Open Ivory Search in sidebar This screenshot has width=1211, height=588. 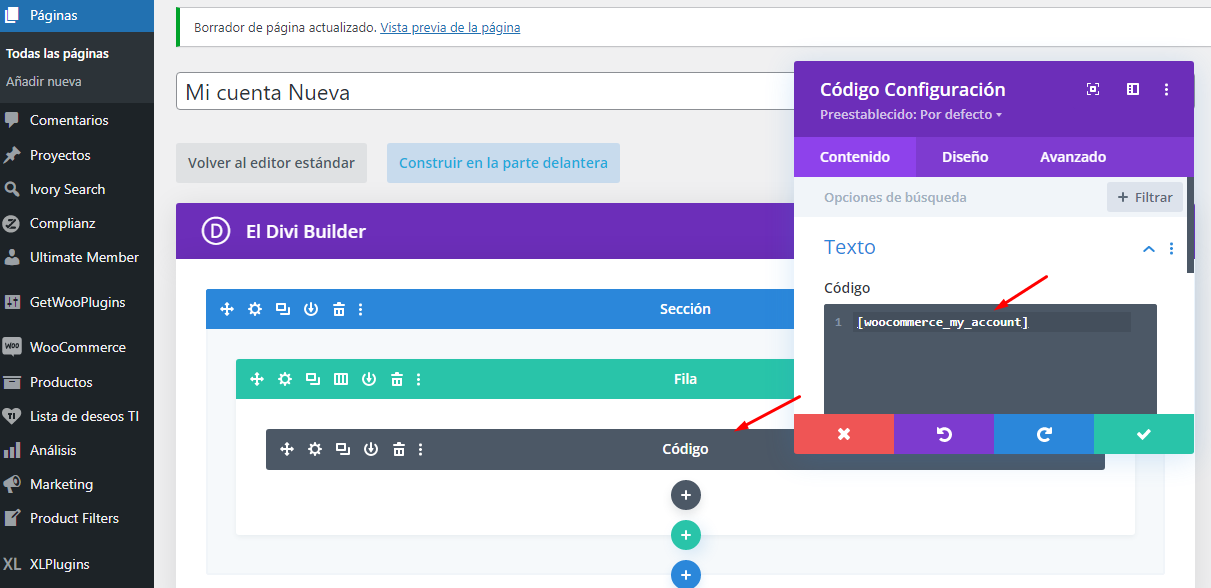77,189
